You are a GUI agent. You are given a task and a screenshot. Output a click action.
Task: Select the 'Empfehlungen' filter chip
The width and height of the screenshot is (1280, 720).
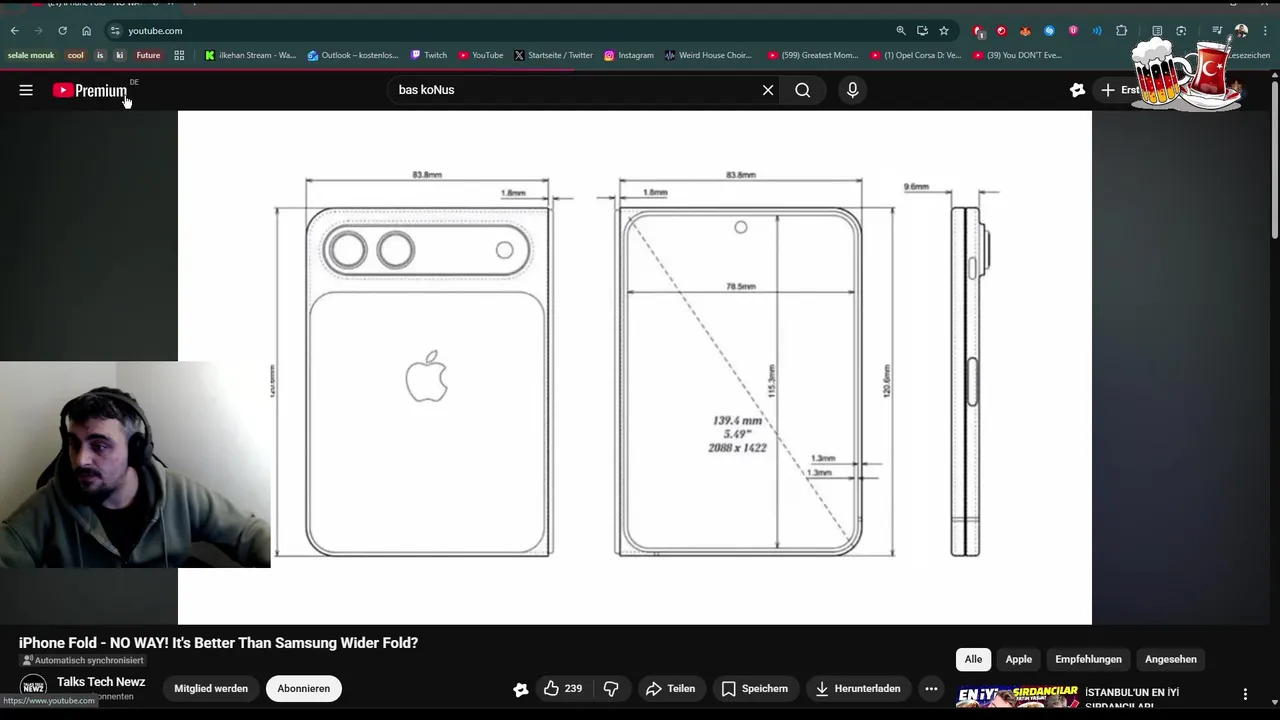[x=1088, y=659]
